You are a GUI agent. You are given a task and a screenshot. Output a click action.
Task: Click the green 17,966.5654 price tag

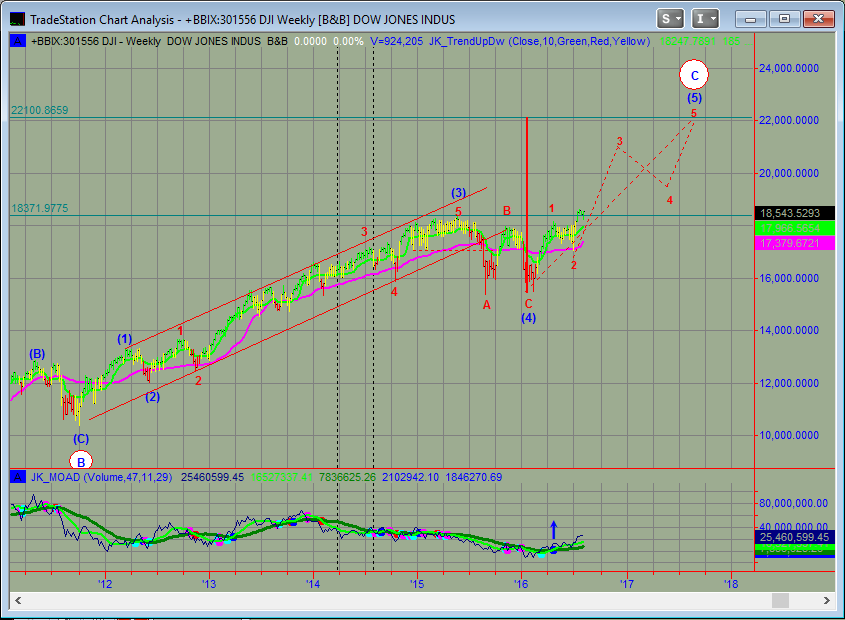pyautogui.click(x=795, y=228)
